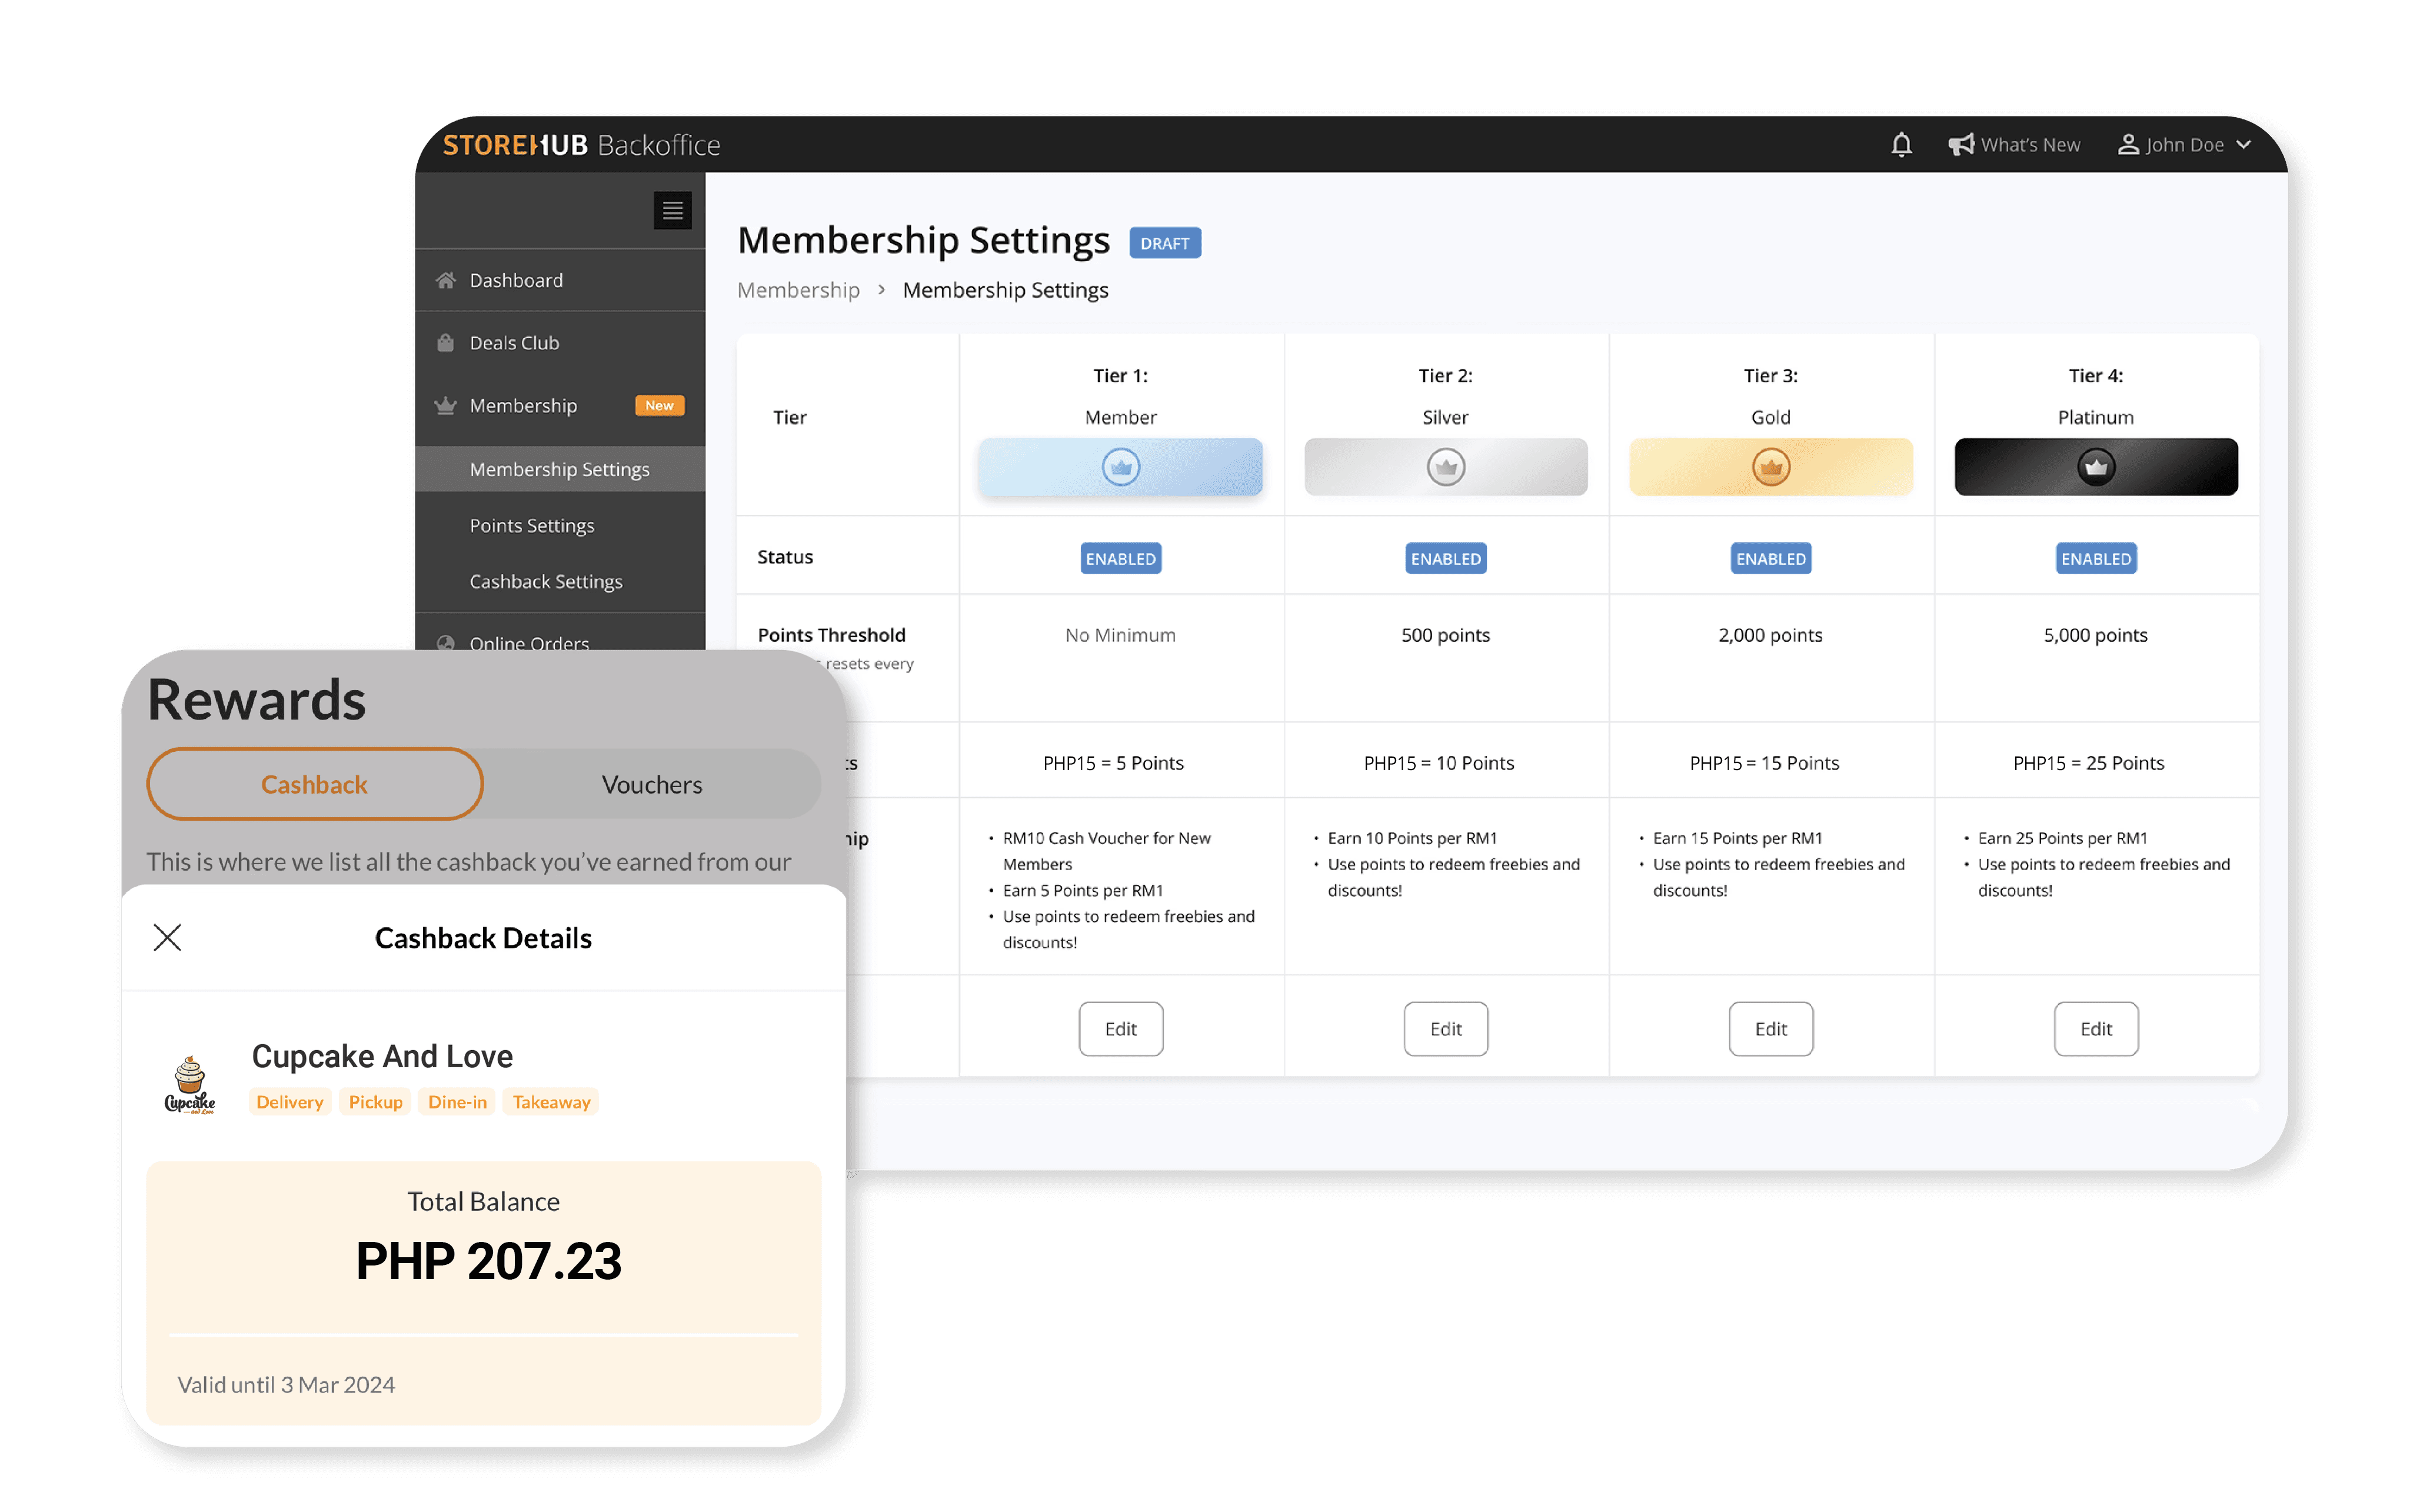Click the Membership crown sidebar icon
The height and width of the screenshot is (1512, 2410).
tap(446, 406)
